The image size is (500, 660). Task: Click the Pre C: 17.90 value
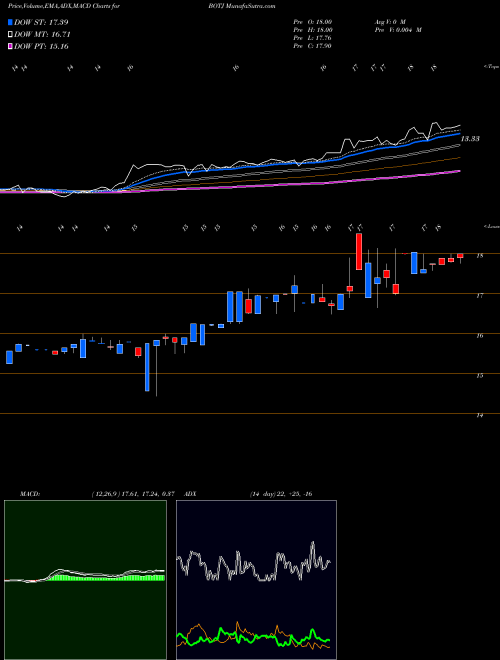coord(313,46)
